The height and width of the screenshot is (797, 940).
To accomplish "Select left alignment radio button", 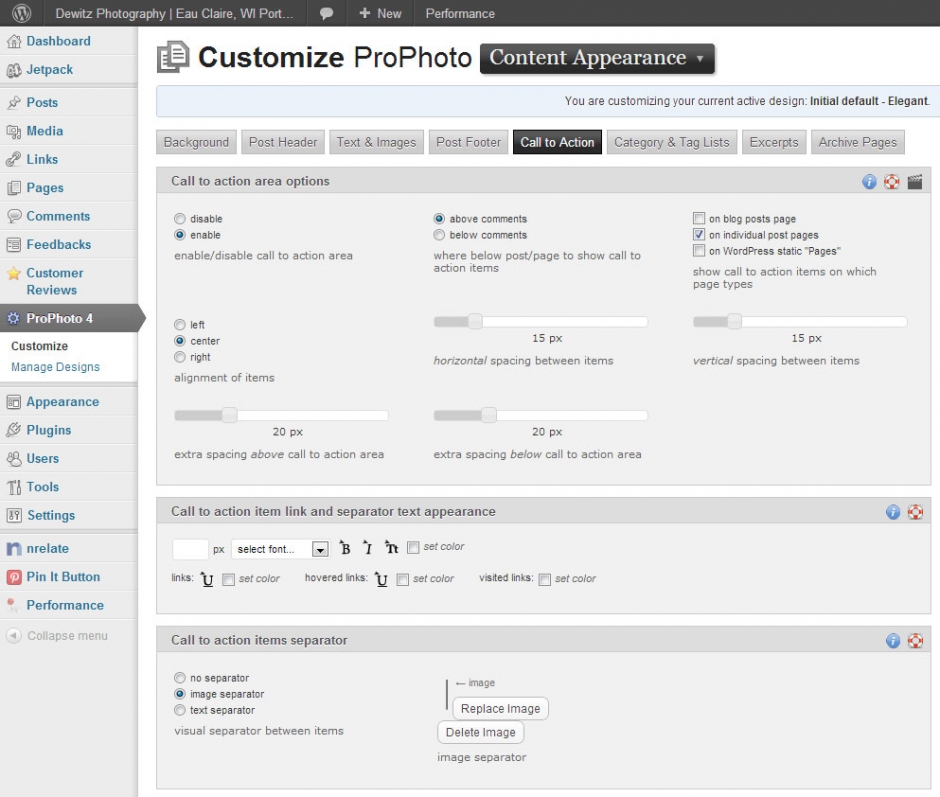I will click(180, 325).
